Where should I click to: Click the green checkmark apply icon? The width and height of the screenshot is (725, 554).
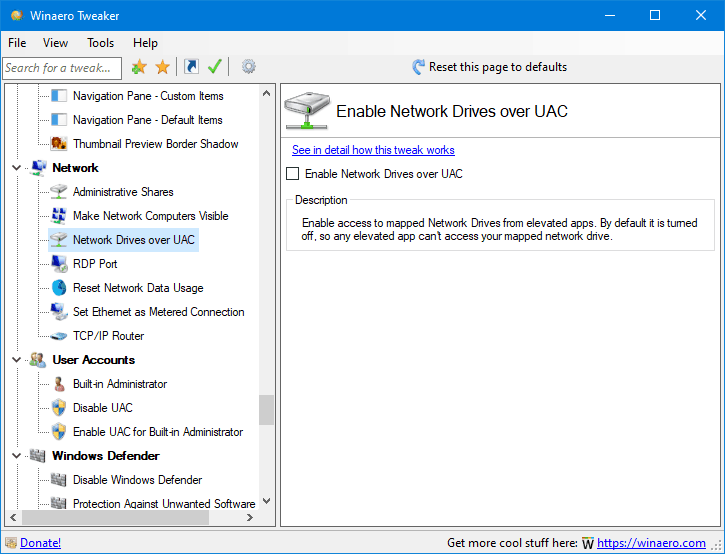[215, 67]
